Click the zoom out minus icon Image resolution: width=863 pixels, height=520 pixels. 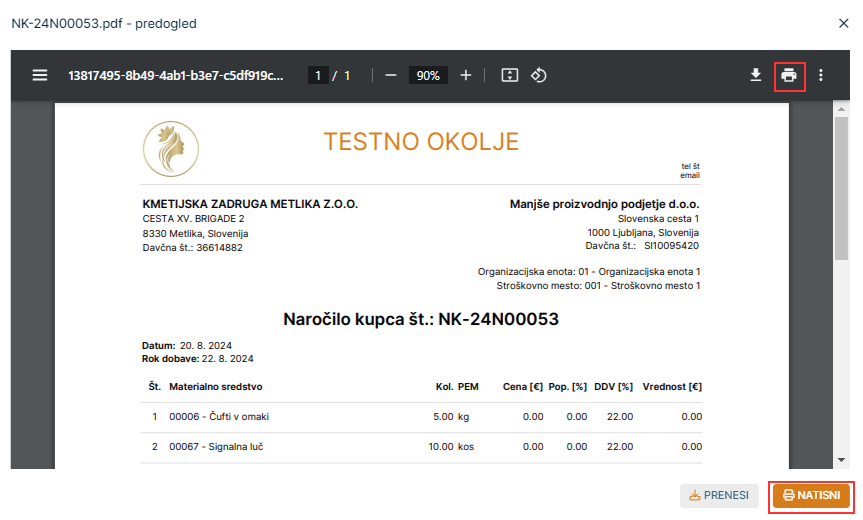point(391,75)
